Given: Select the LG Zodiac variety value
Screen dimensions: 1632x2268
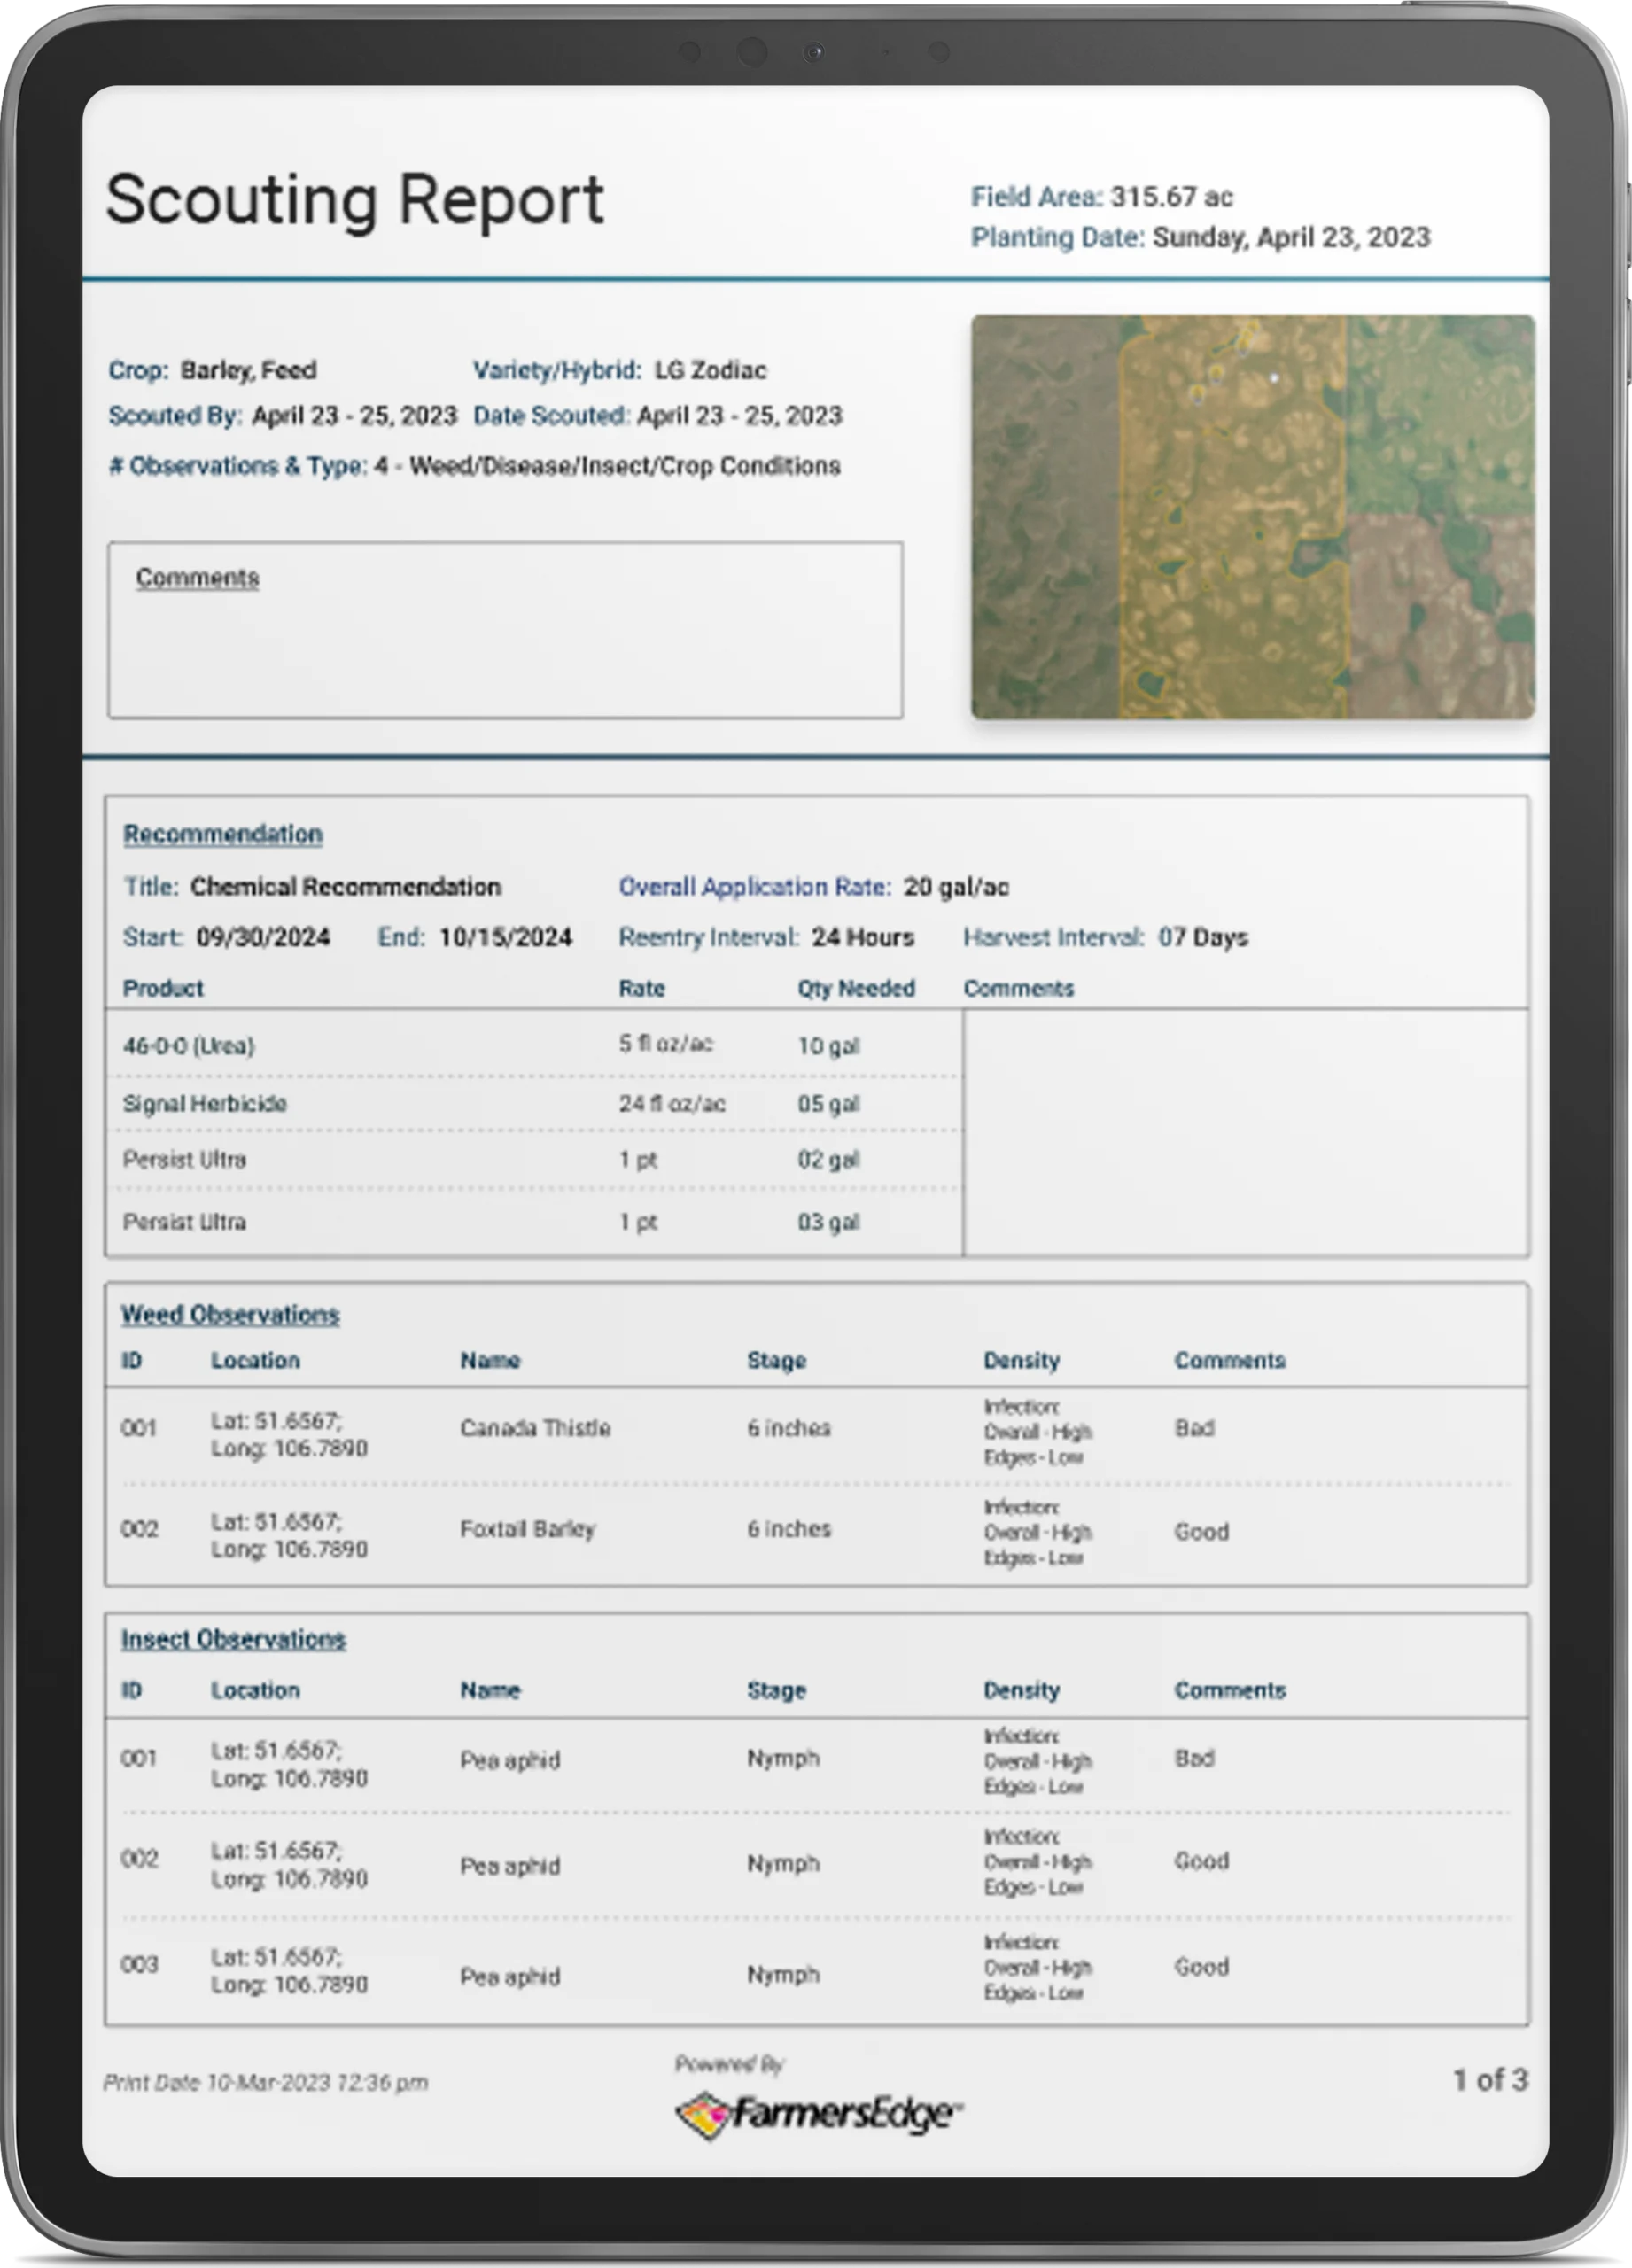Looking at the screenshot, I should [710, 370].
